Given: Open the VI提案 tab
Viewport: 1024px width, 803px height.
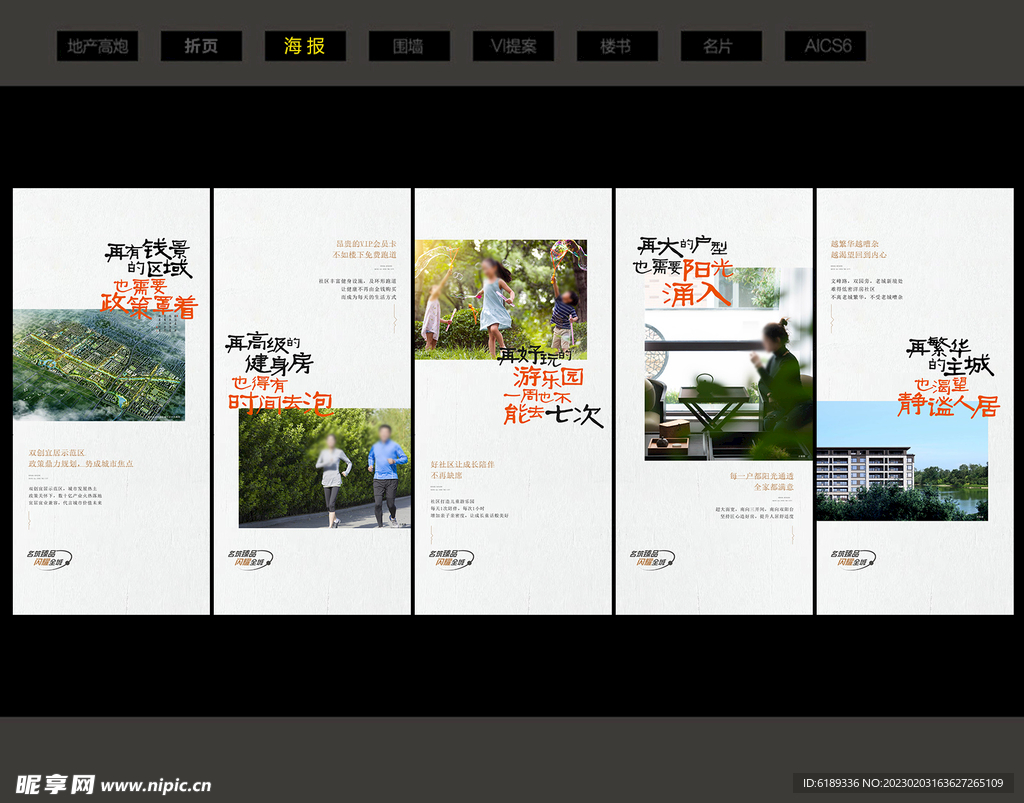Looking at the screenshot, I should 513,46.
